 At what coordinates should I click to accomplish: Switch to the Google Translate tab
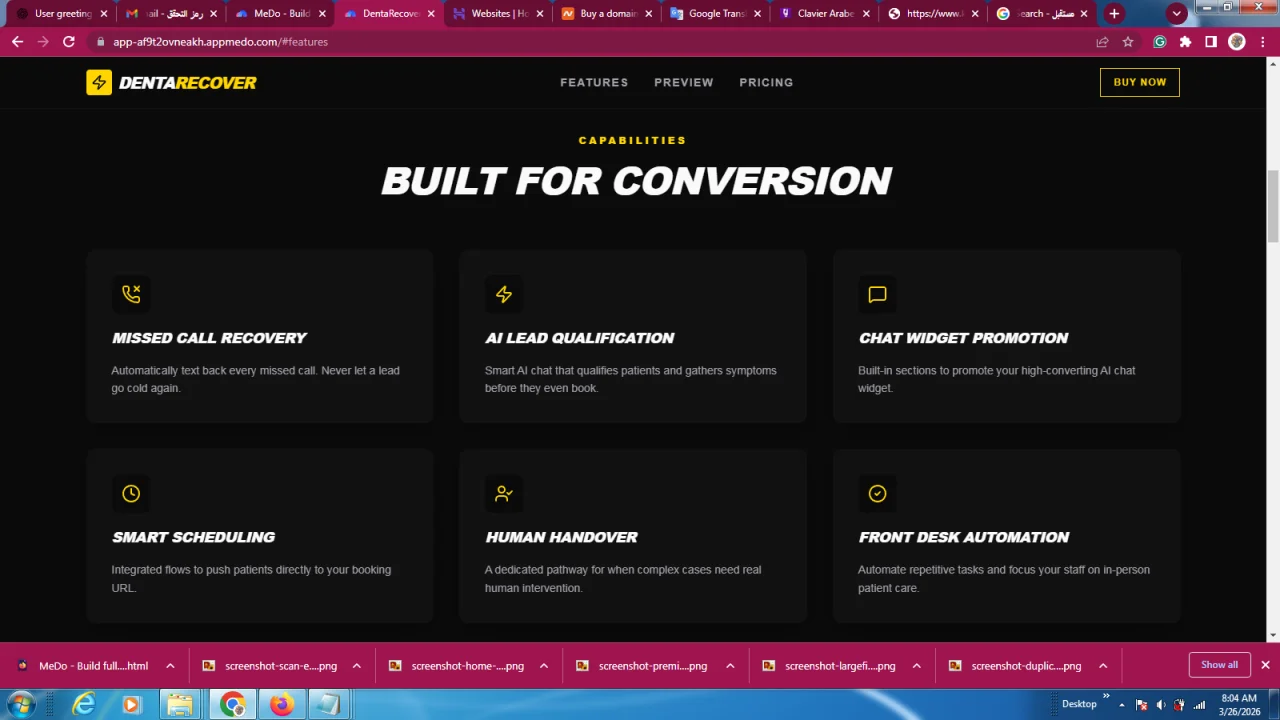(717, 14)
